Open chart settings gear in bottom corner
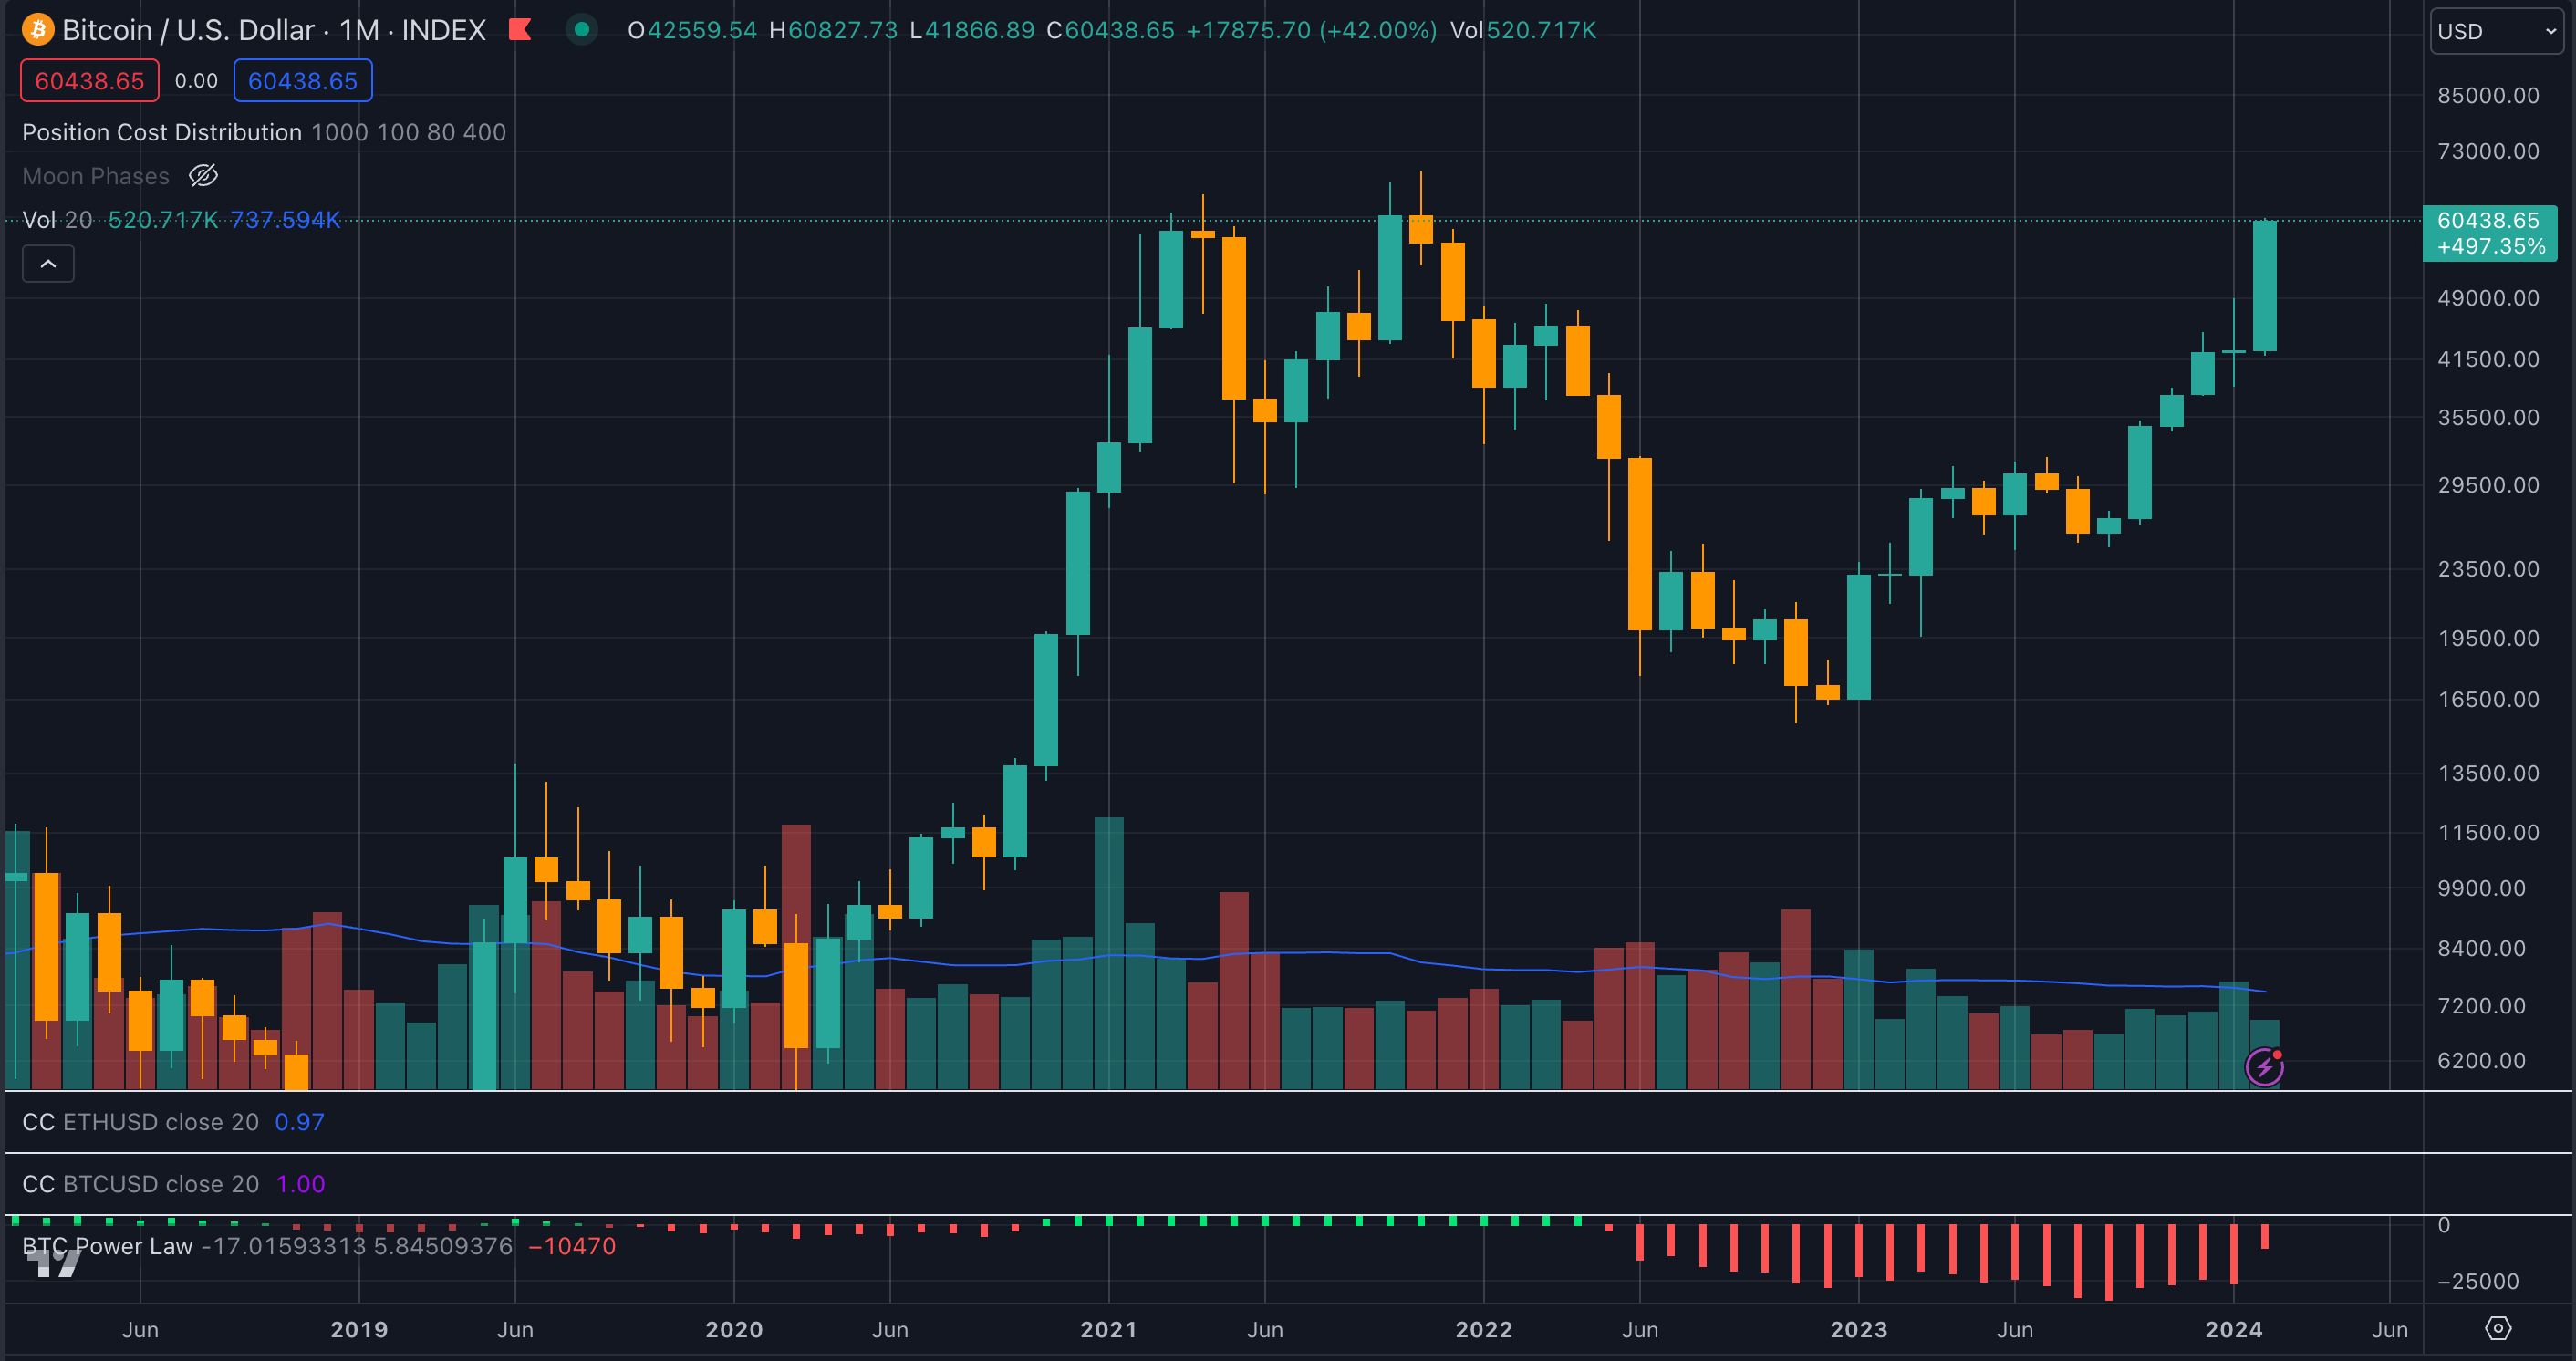 click(x=2497, y=1328)
